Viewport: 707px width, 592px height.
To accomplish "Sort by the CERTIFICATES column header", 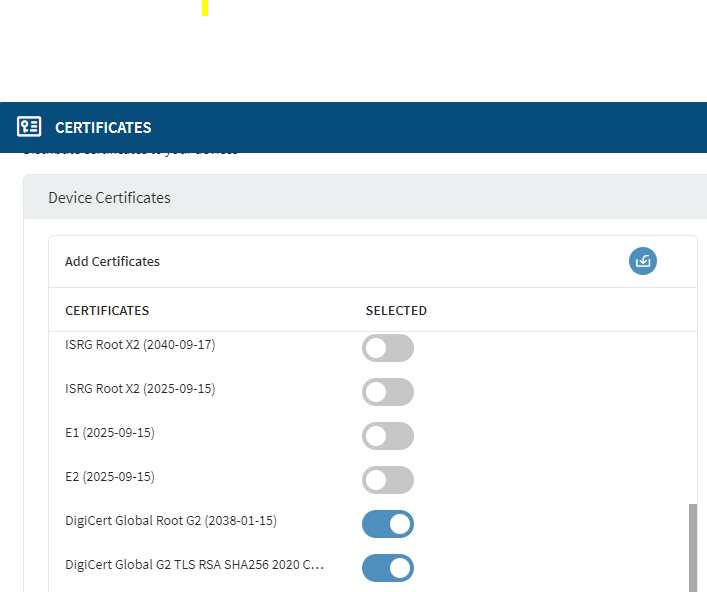I will coord(107,311).
